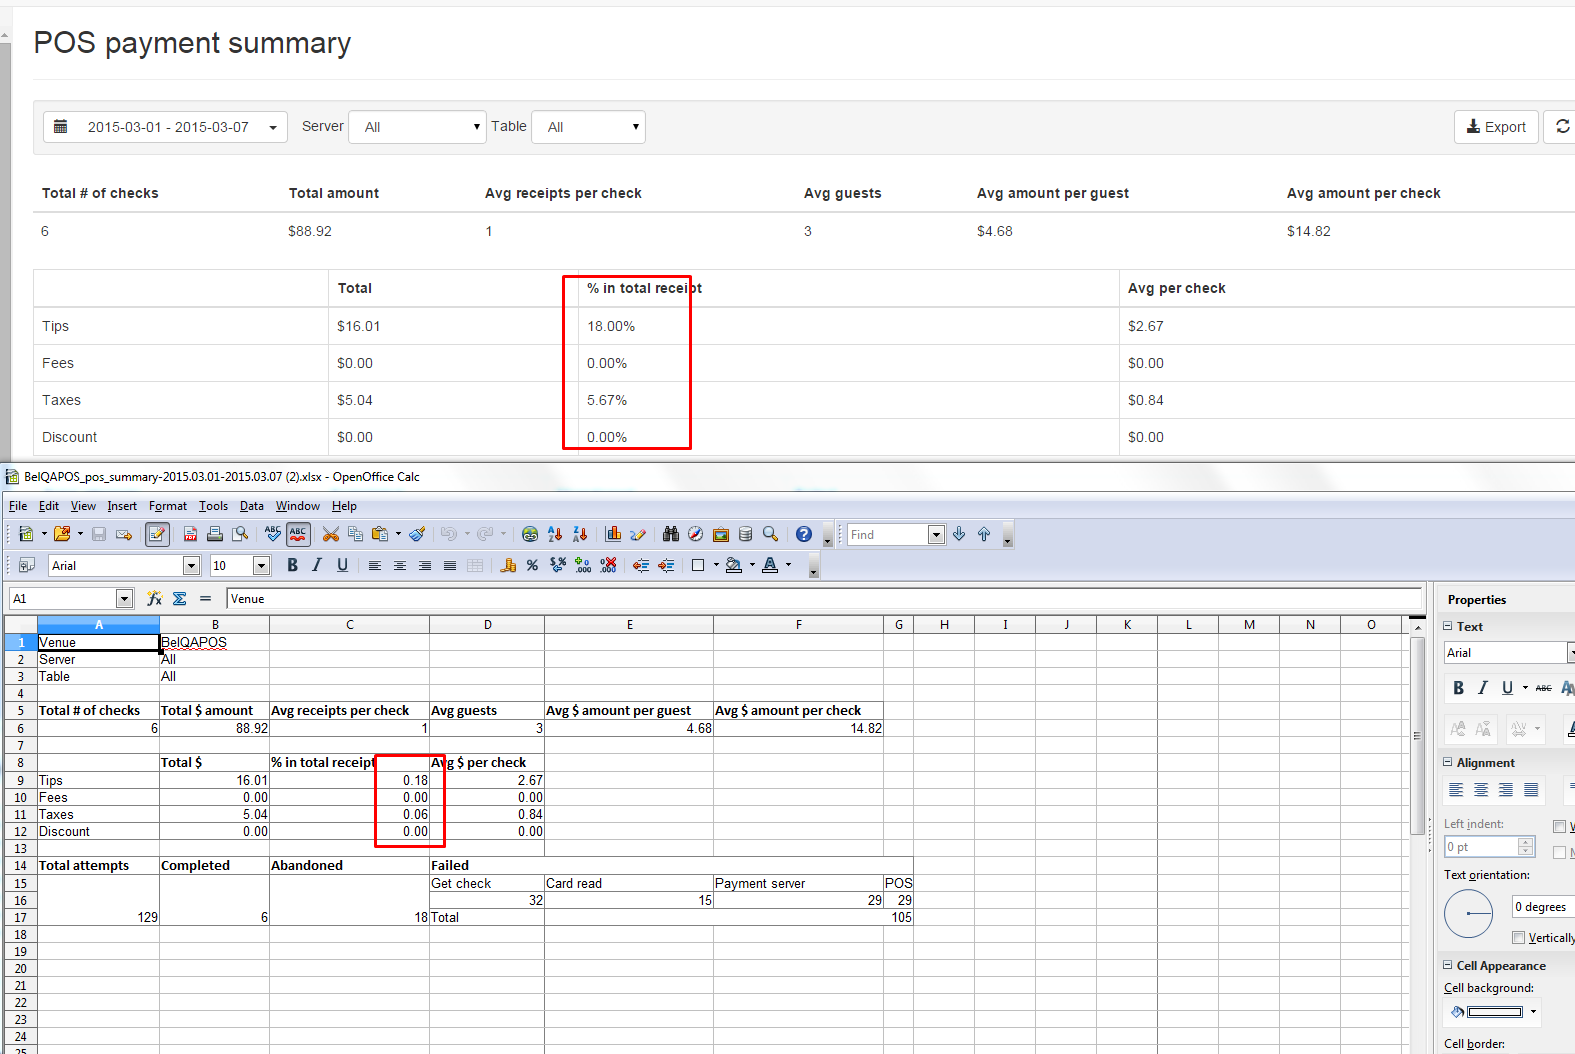Screen dimensions: 1575x1054
Task: Click the Find & Replace binoculars icon
Action: click(x=671, y=535)
